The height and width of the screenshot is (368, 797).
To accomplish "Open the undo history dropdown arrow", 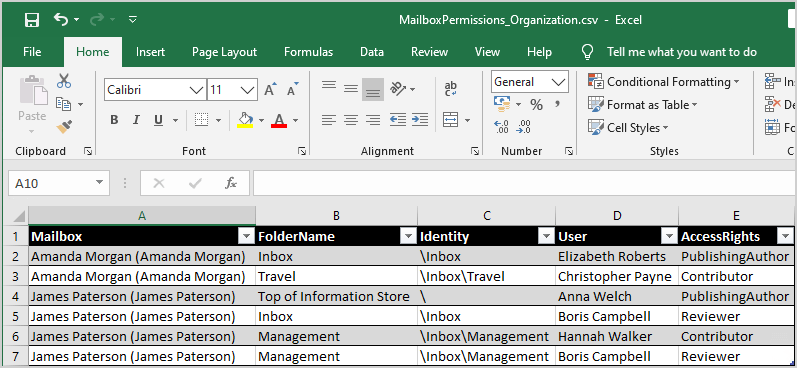I will pos(76,20).
